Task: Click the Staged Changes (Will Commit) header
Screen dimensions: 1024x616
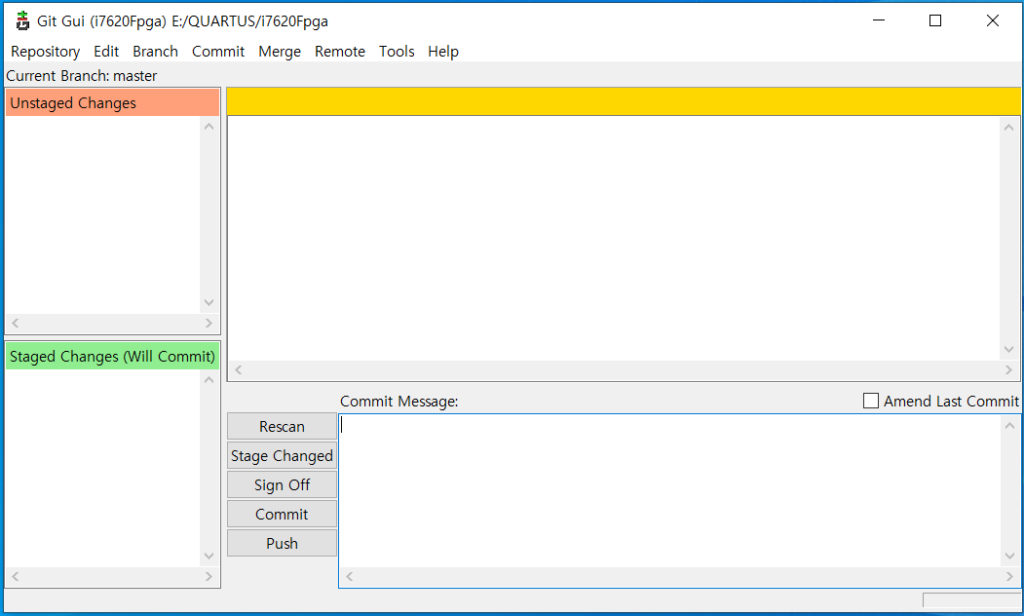Action: click(112, 357)
